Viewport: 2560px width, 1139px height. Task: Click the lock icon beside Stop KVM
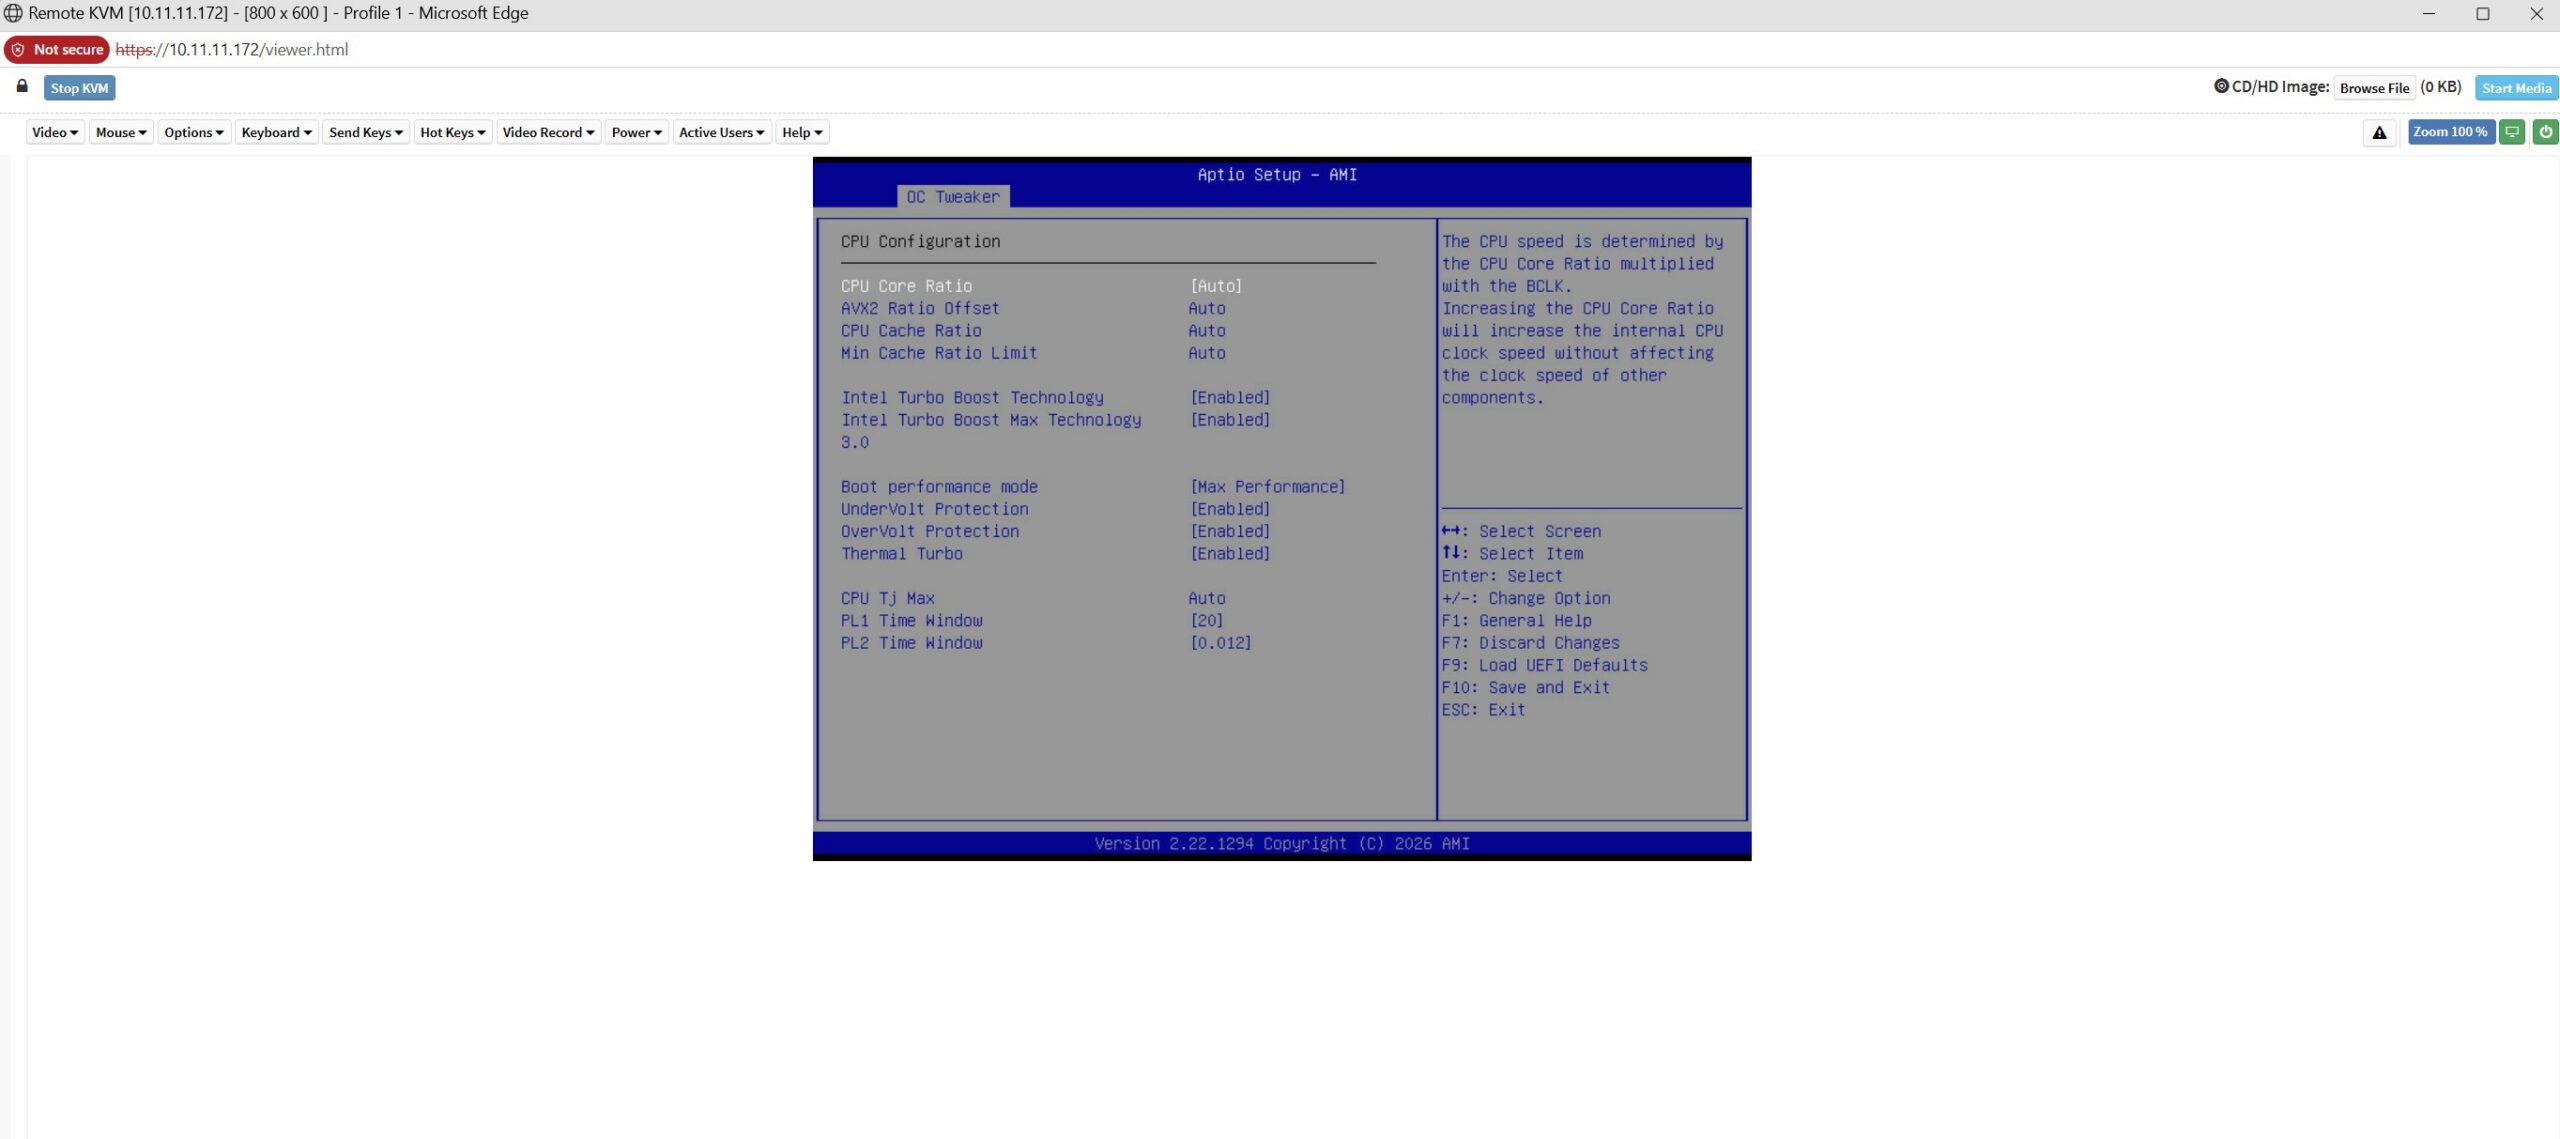click(x=22, y=86)
